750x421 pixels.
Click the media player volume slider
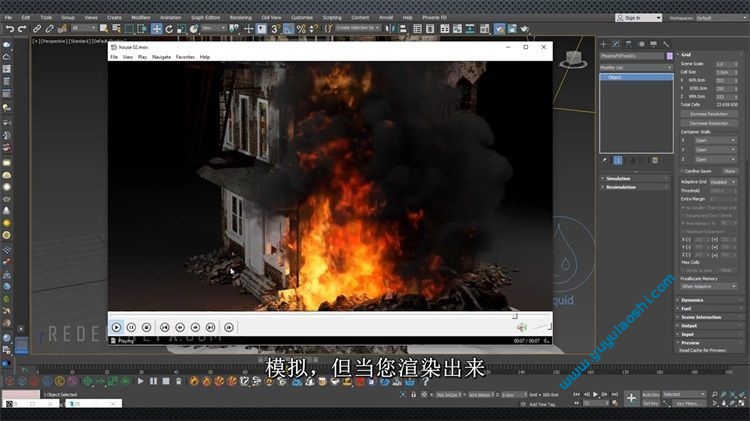541,327
